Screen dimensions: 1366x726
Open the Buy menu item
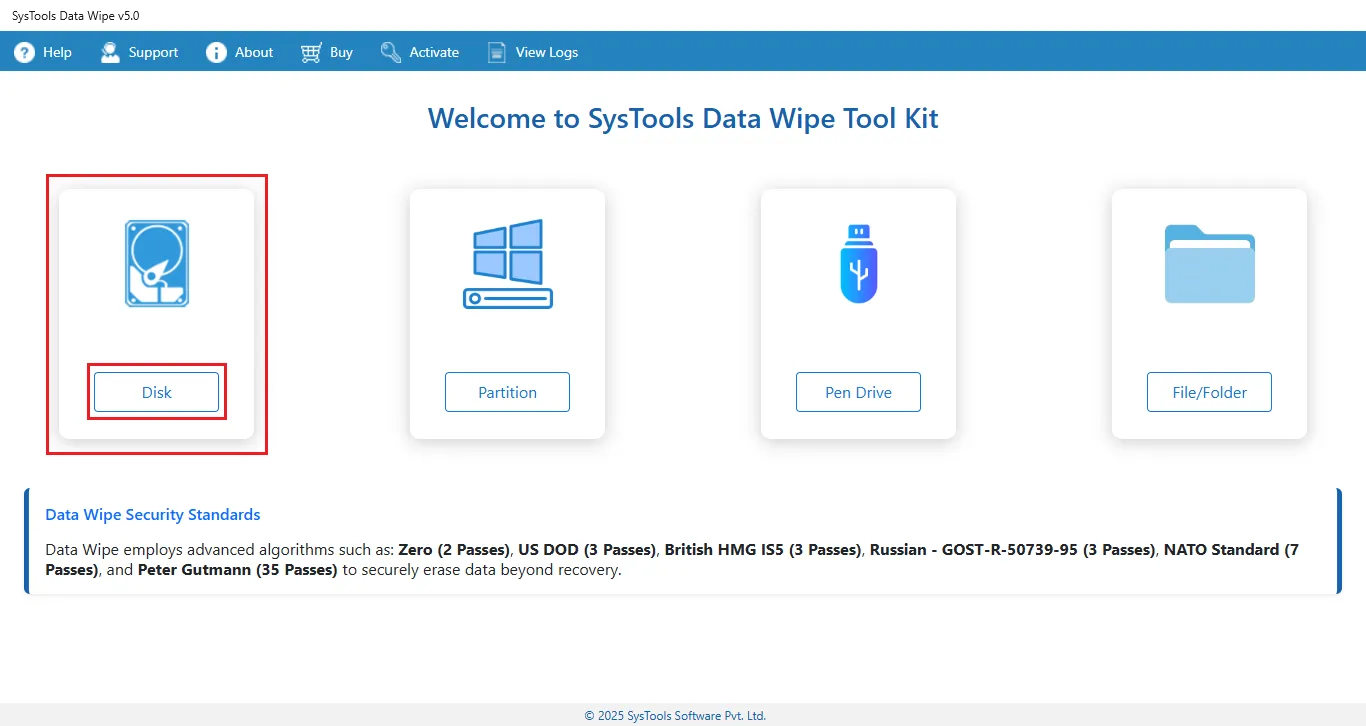[327, 52]
